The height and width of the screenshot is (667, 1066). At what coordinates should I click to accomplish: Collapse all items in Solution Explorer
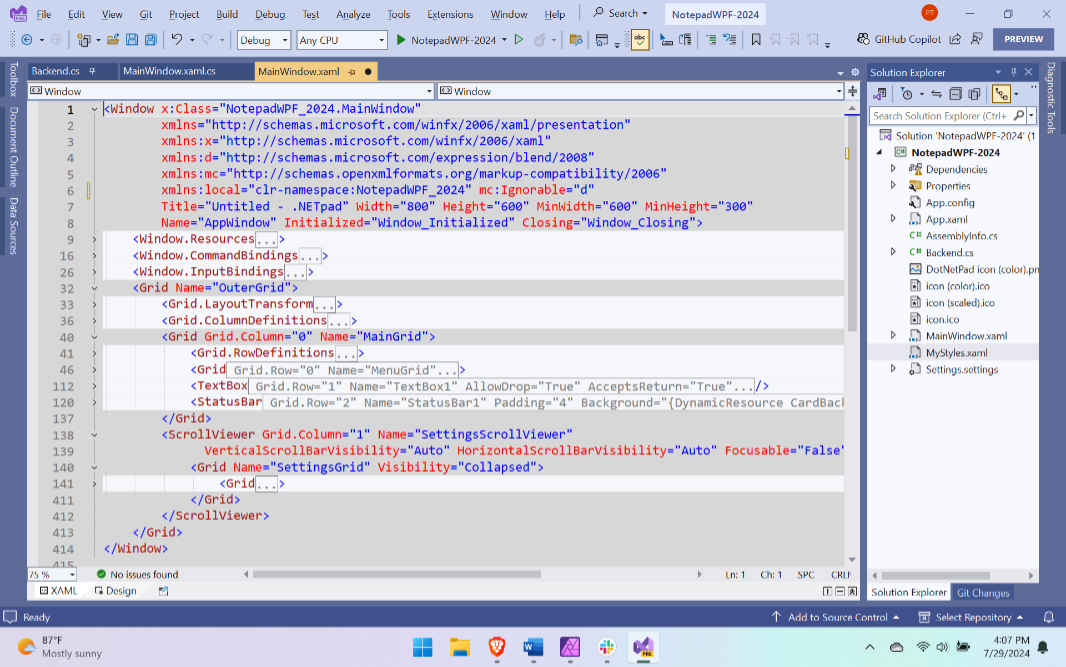coord(955,94)
